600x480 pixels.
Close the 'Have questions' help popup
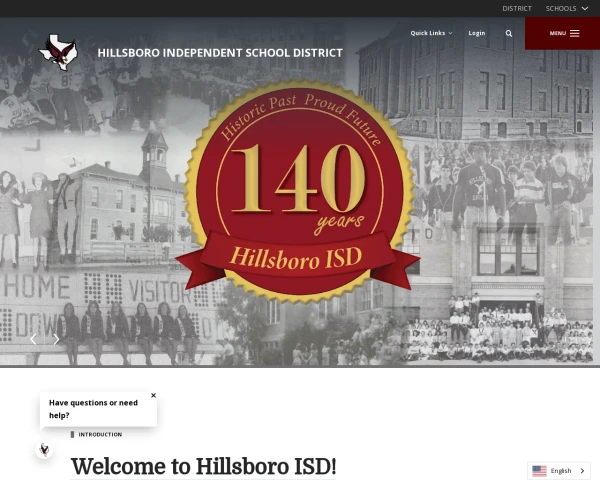click(x=153, y=395)
